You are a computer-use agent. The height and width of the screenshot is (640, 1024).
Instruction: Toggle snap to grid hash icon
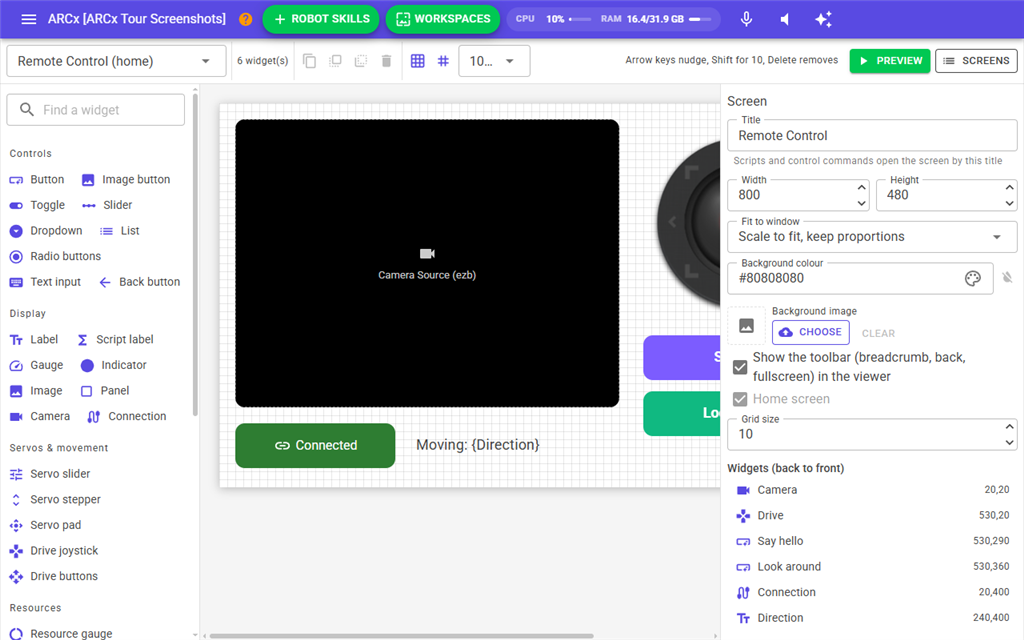(443, 61)
